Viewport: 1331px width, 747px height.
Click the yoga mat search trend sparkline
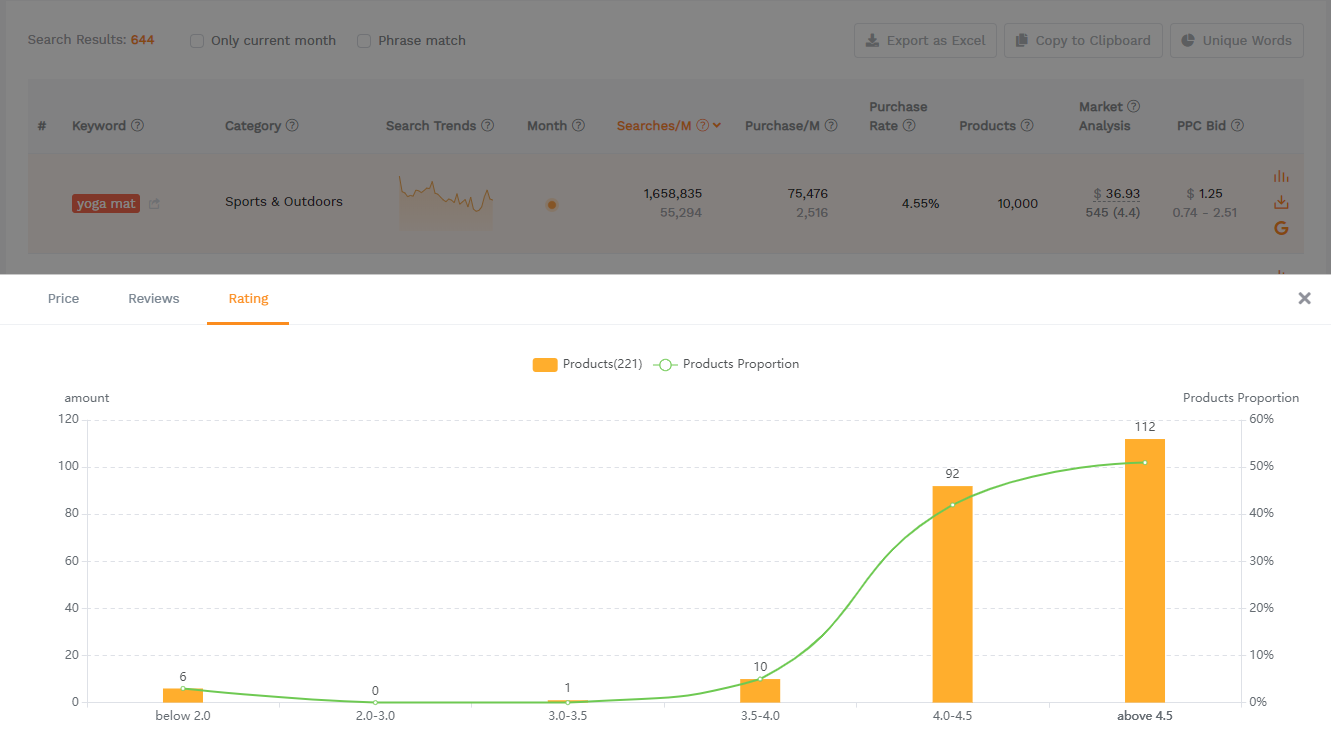[x=446, y=202]
